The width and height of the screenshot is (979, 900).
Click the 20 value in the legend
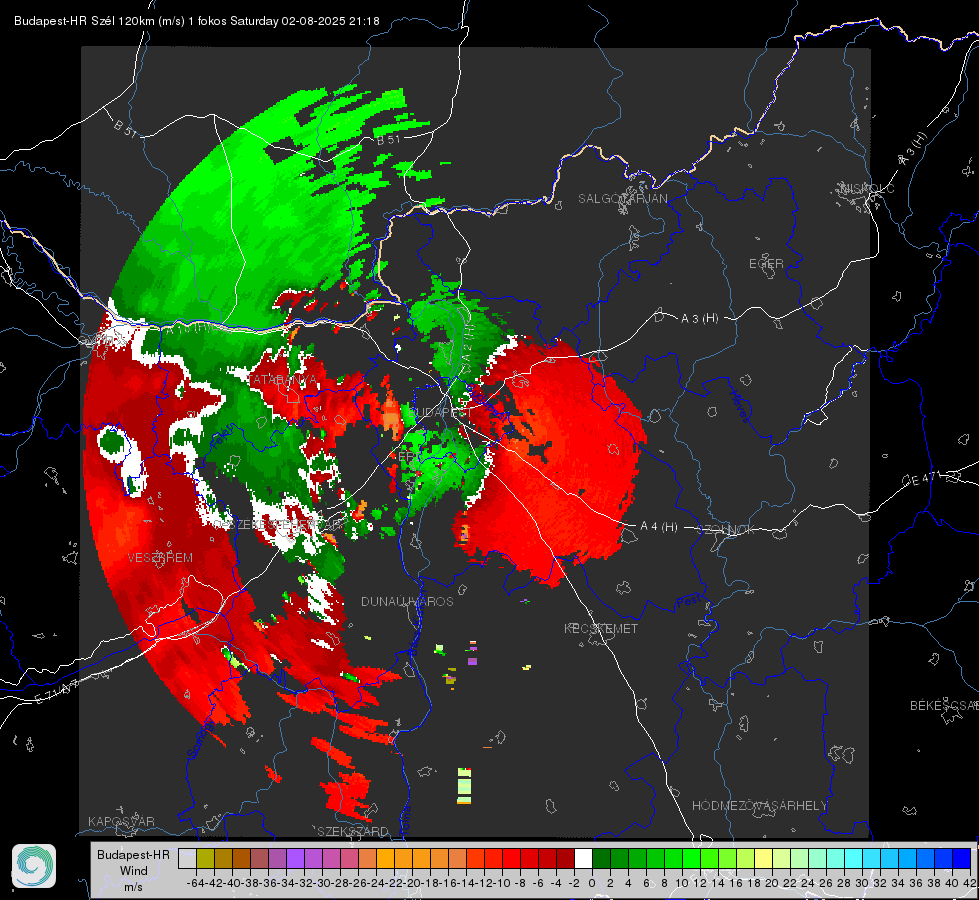[x=772, y=883]
